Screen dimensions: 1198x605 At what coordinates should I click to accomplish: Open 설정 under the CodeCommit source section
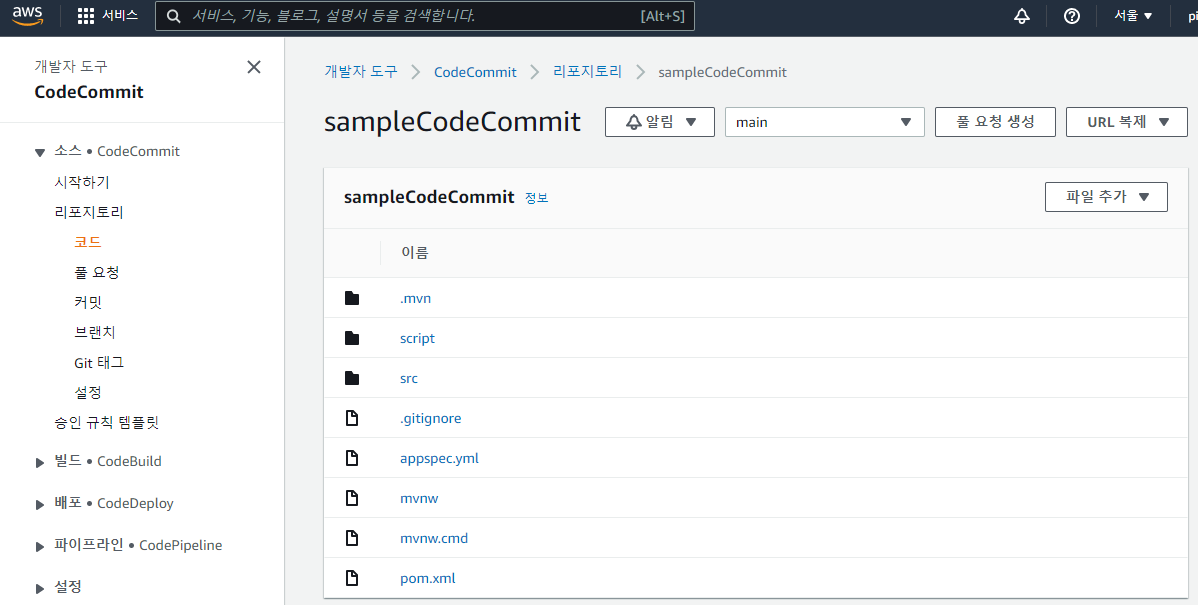pos(88,392)
